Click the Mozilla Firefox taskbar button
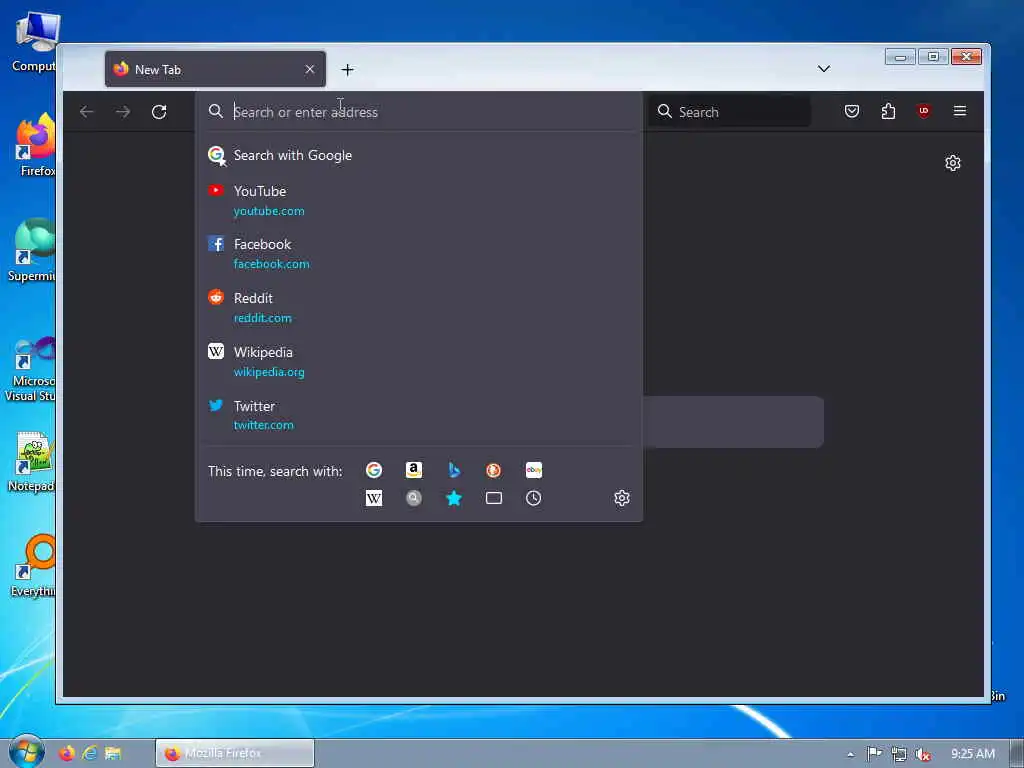The width and height of the screenshot is (1024, 768). pos(234,753)
